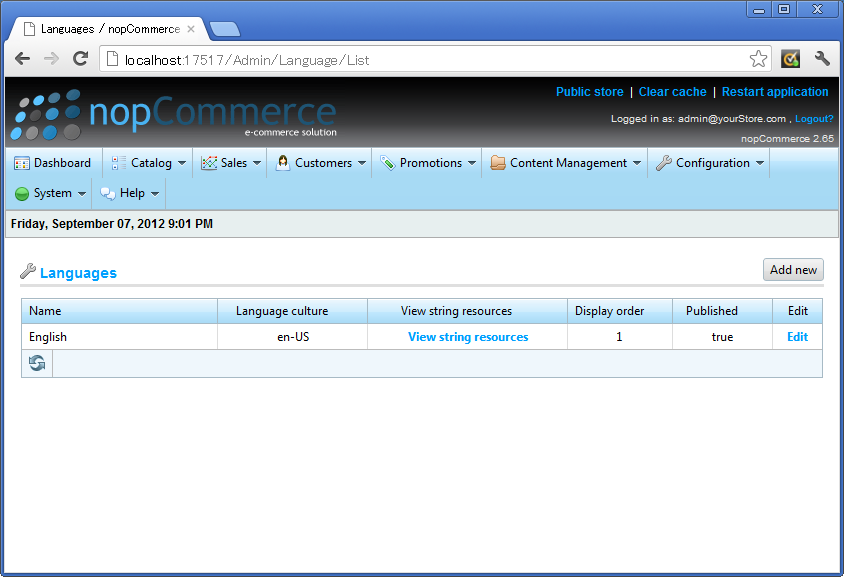Screen dimensions: 844x577
Task: Click the Catalog menu icon
Action: [x=118, y=163]
